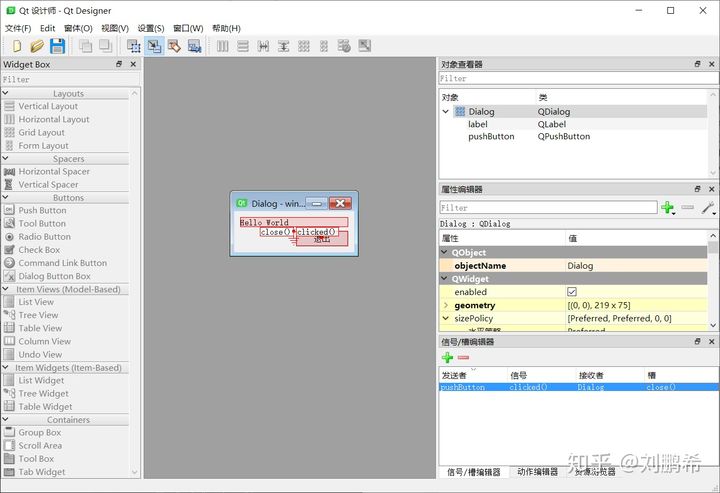
Task: Select Vertical Layout in the Widget Box
Action: (48, 106)
